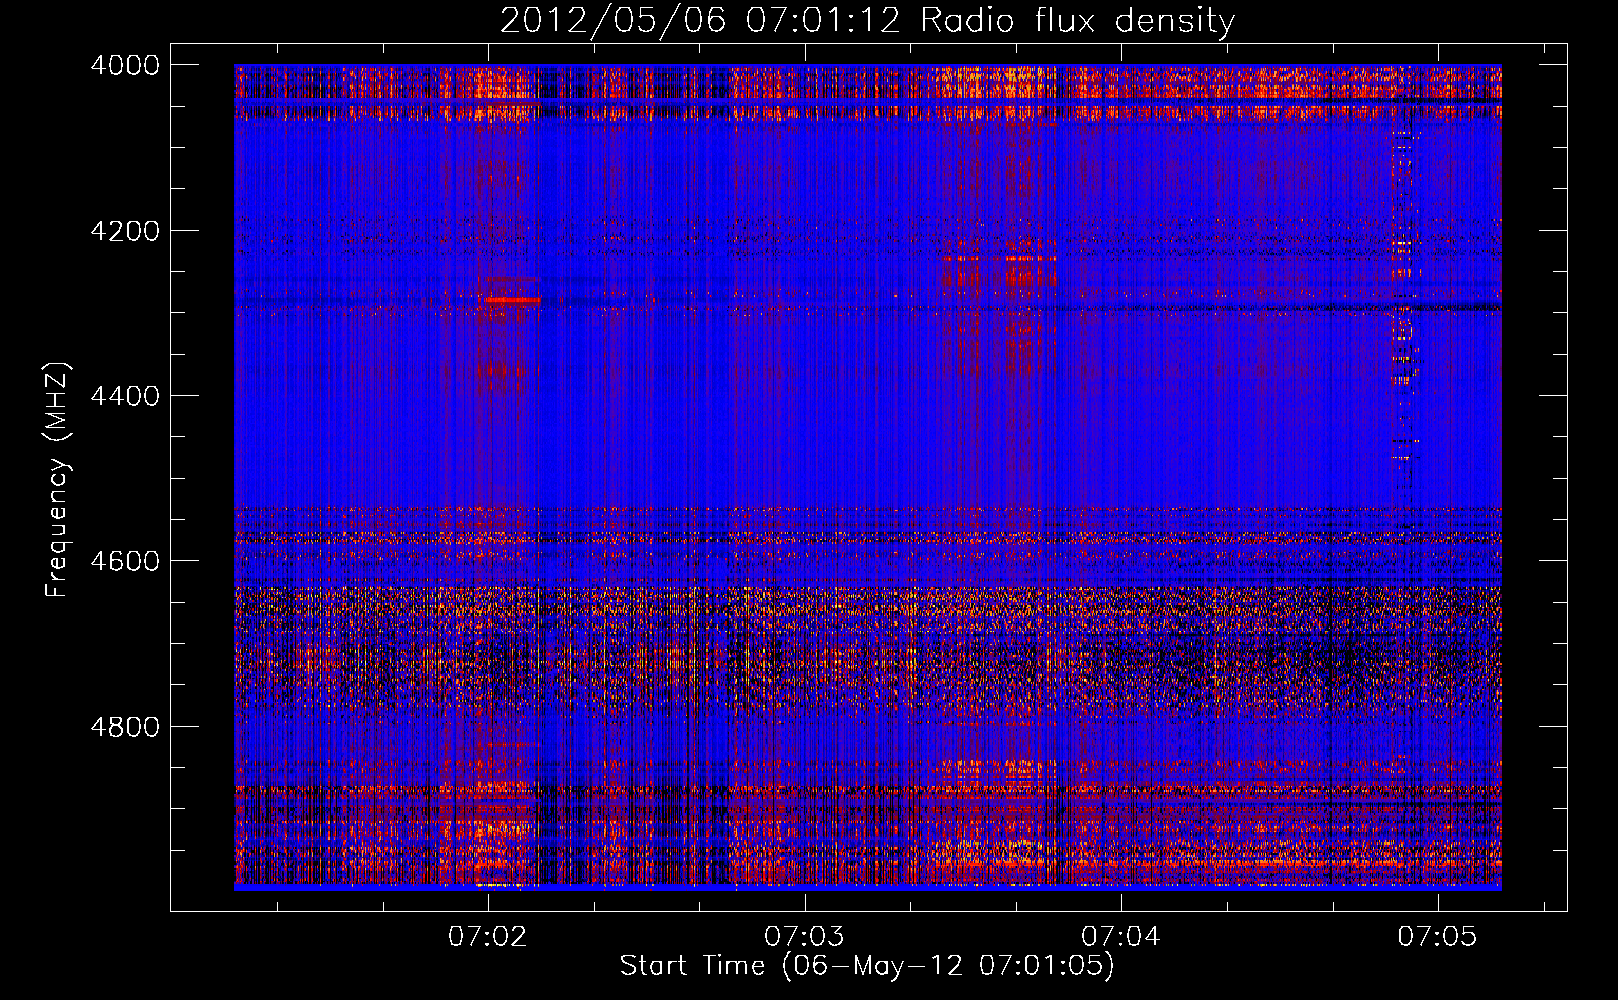Click the "Frequency (MHZ)" y-axis label
This screenshot has width=1618, height=1000.
(58, 480)
